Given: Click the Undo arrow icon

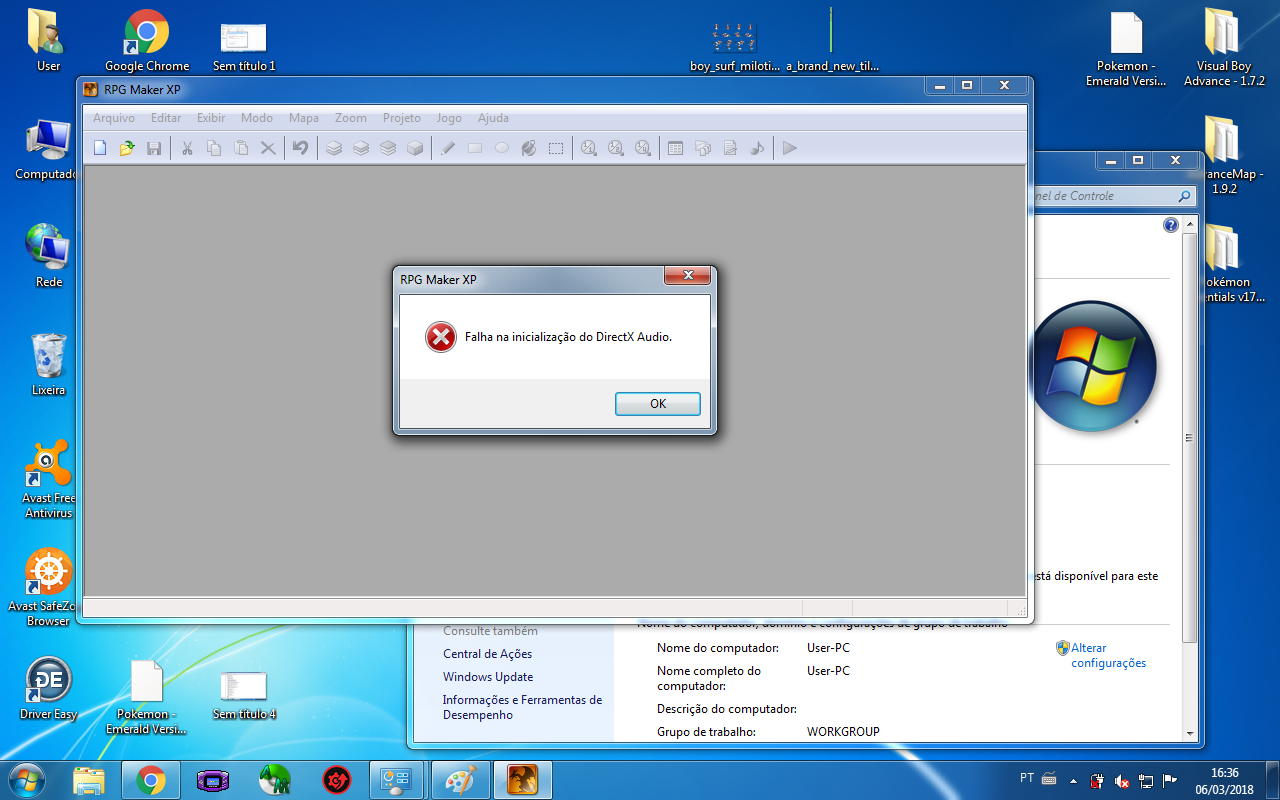Looking at the screenshot, I should coord(300,148).
